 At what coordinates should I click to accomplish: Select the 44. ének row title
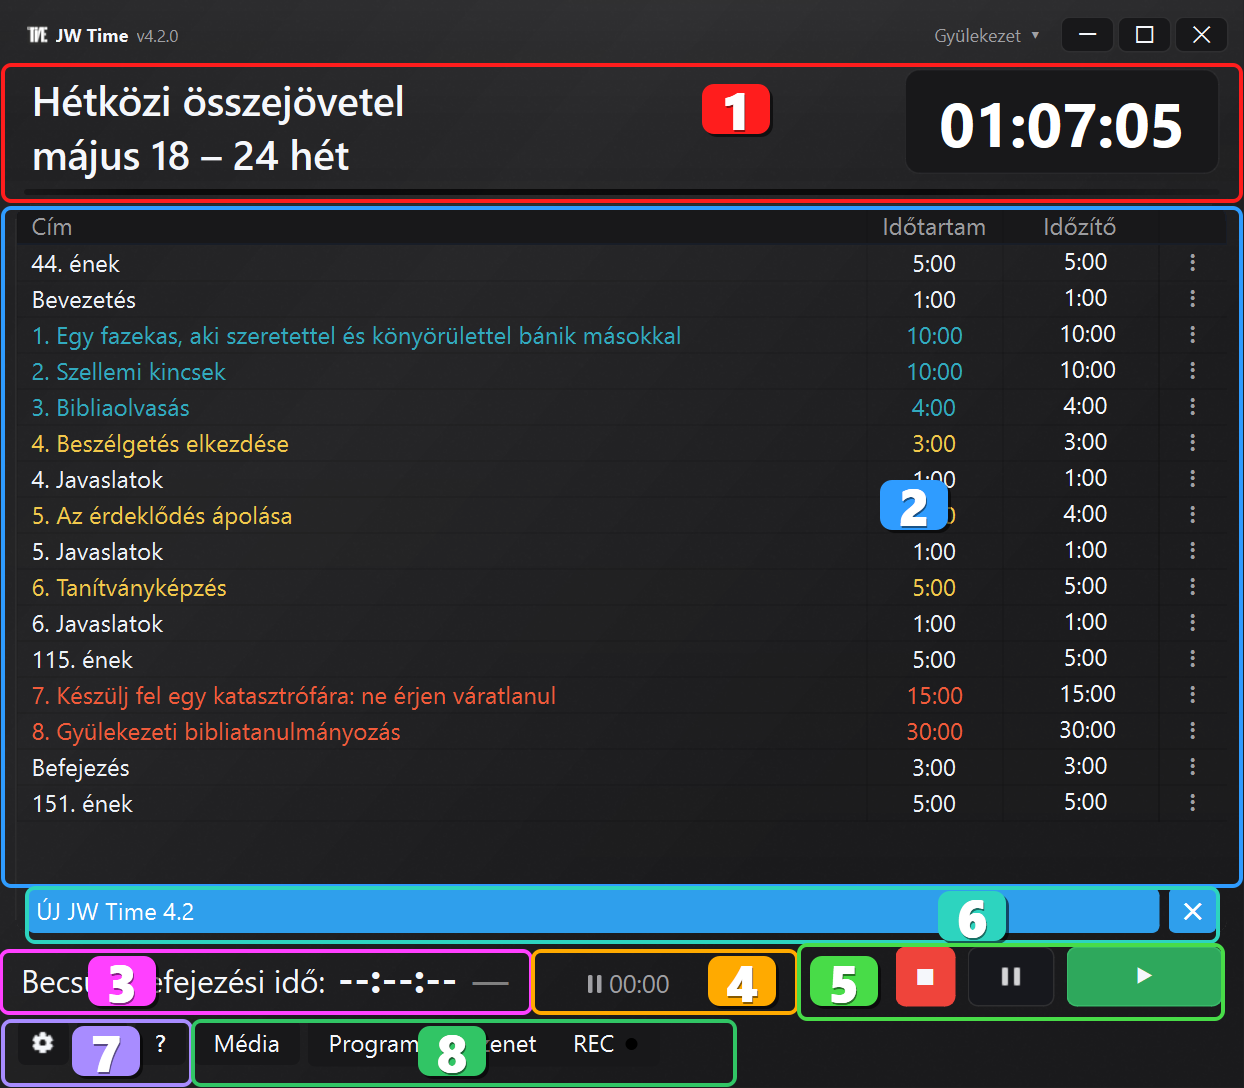click(x=76, y=264)
